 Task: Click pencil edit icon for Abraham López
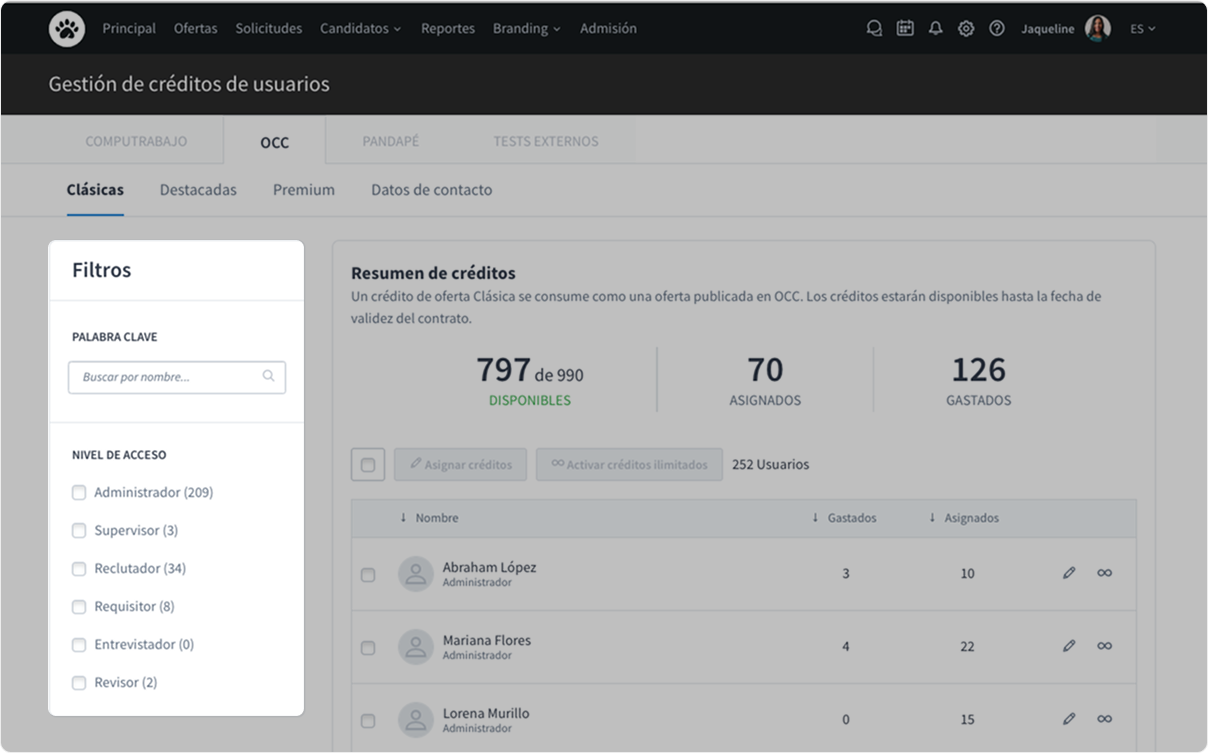[1069, 573]
